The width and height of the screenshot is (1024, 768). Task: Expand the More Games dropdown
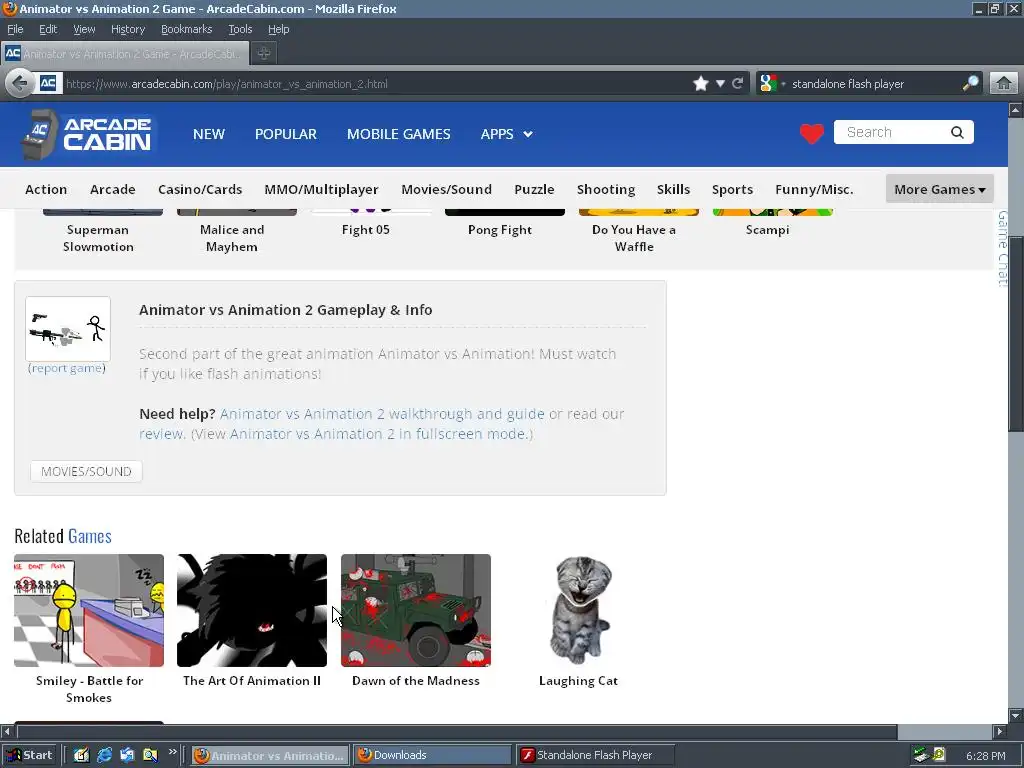point(940,189)
